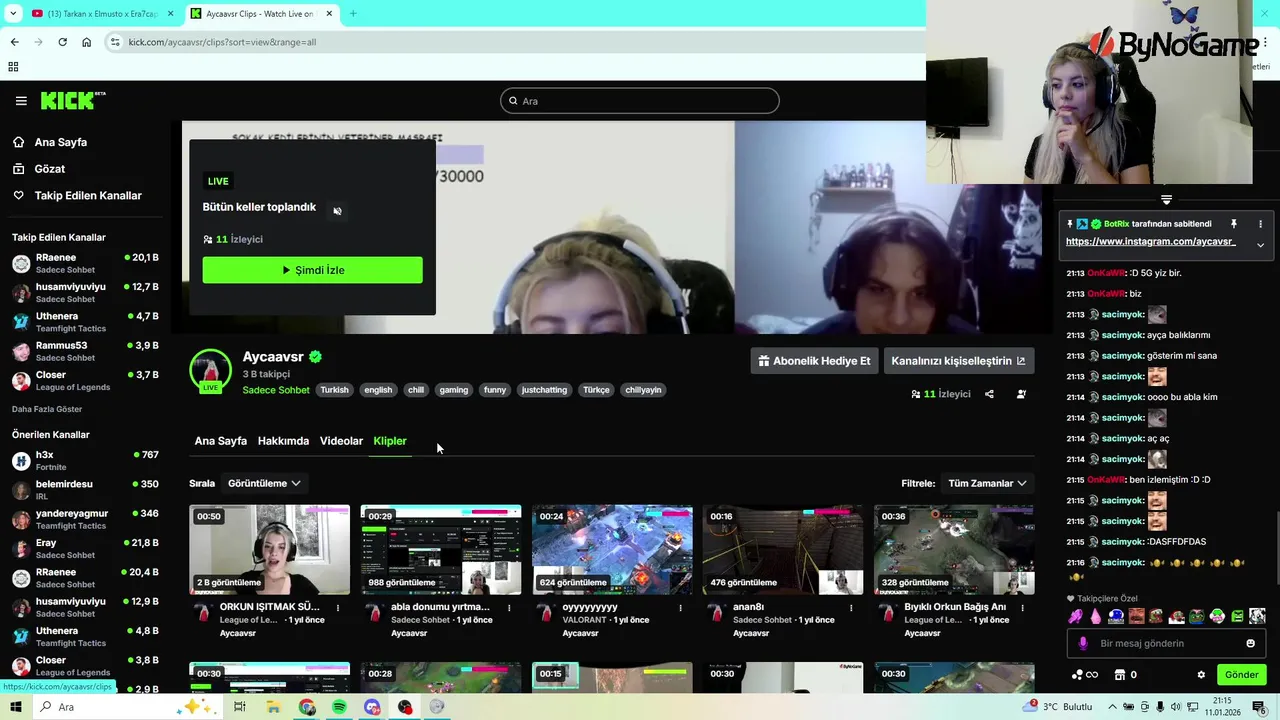Open a new browser tab with plus

(352, 14)
